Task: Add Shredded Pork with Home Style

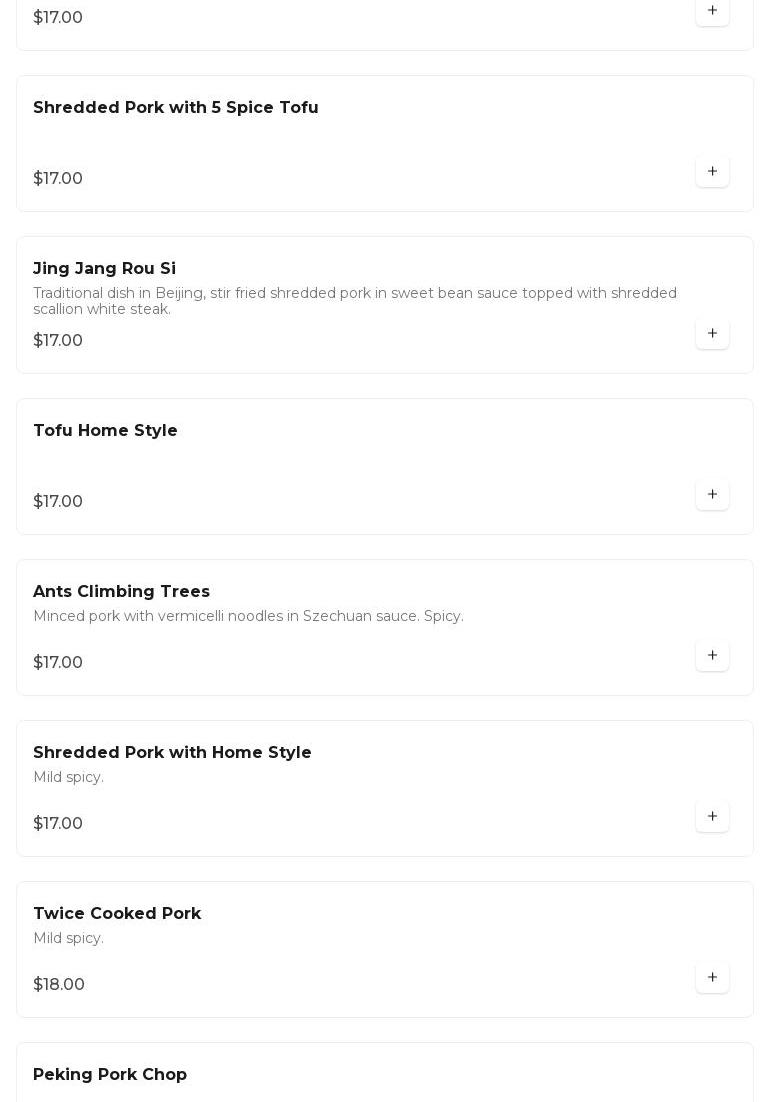Action: pos(712,817)
